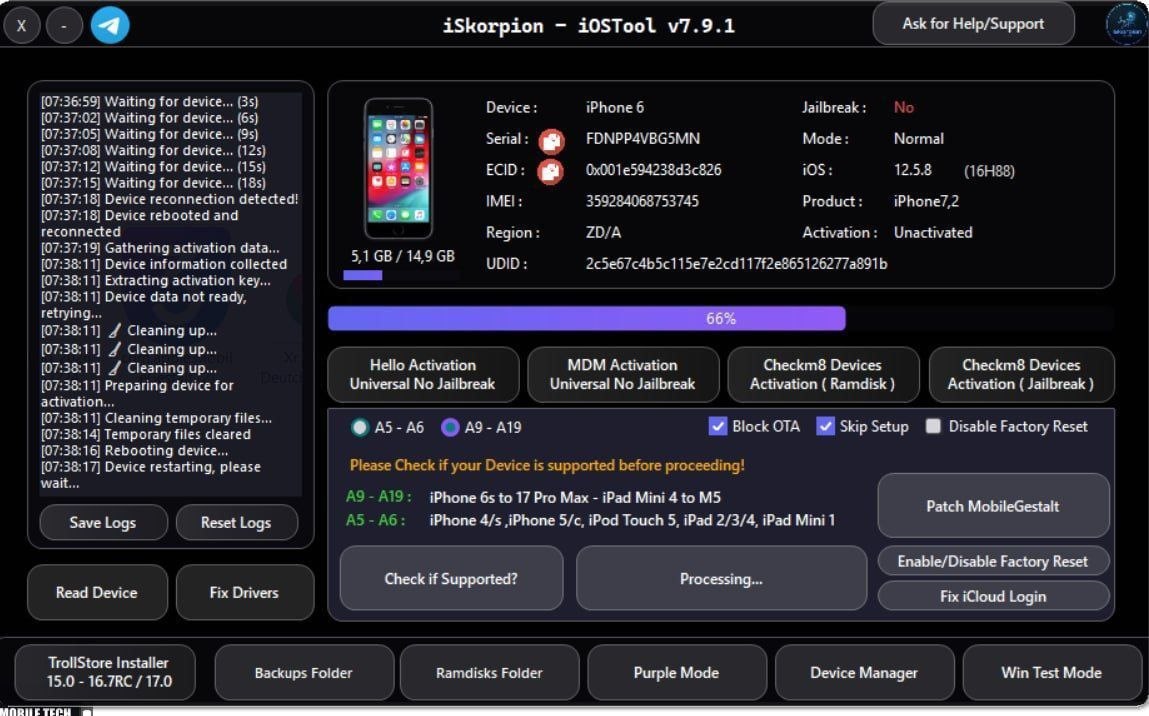Image resolution: width=1149 pixels, height=716 pixels.
Task: Click the Activation status Unactivated
Action: pyautogui.click(x=933, y=232)
